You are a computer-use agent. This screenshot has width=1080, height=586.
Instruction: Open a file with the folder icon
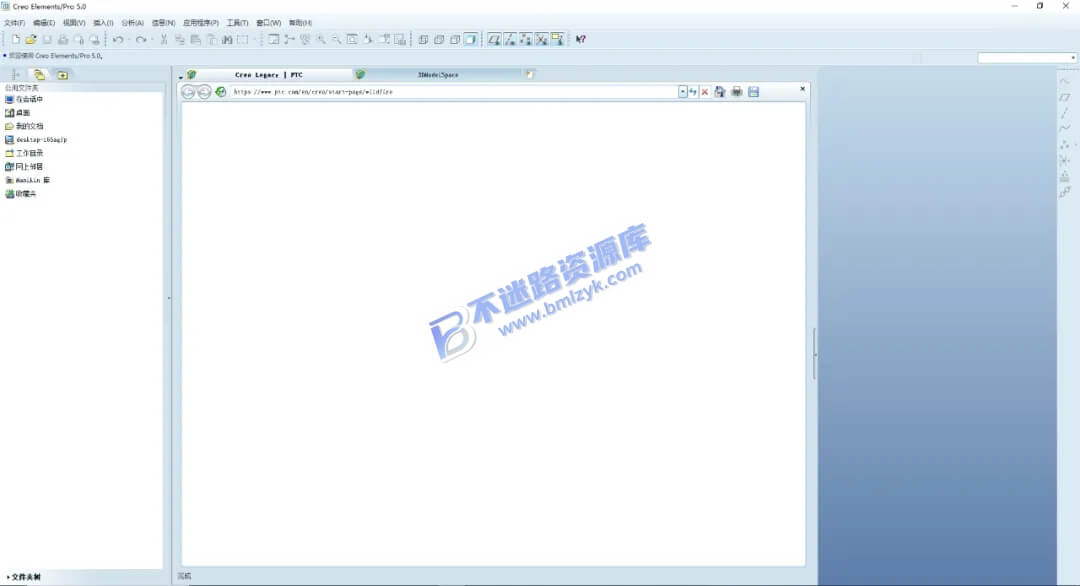(x=31, y=39)
